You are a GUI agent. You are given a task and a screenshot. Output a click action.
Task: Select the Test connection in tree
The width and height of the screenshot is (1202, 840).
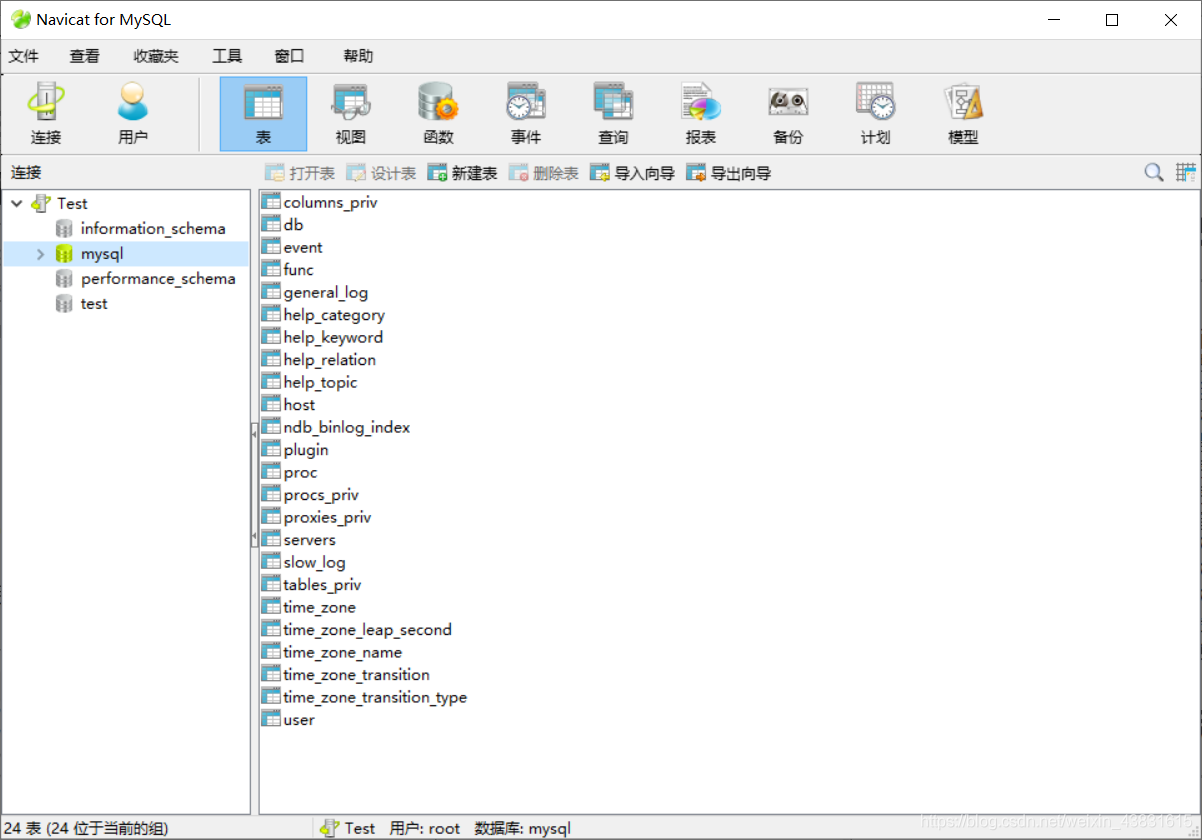[x=72, y=203]
